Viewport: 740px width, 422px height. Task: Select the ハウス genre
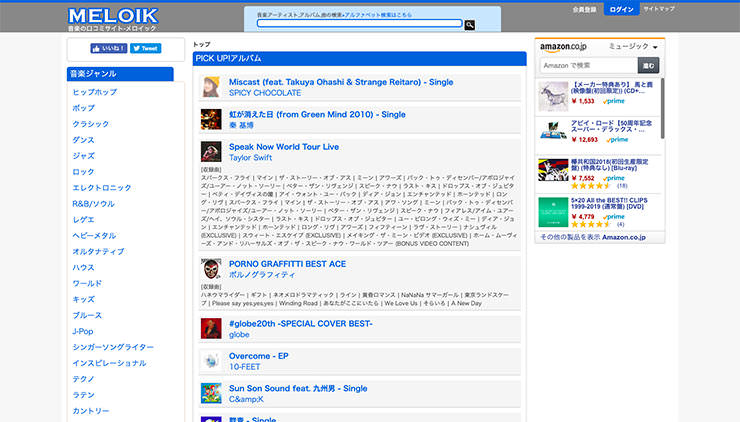coord(83,267)
